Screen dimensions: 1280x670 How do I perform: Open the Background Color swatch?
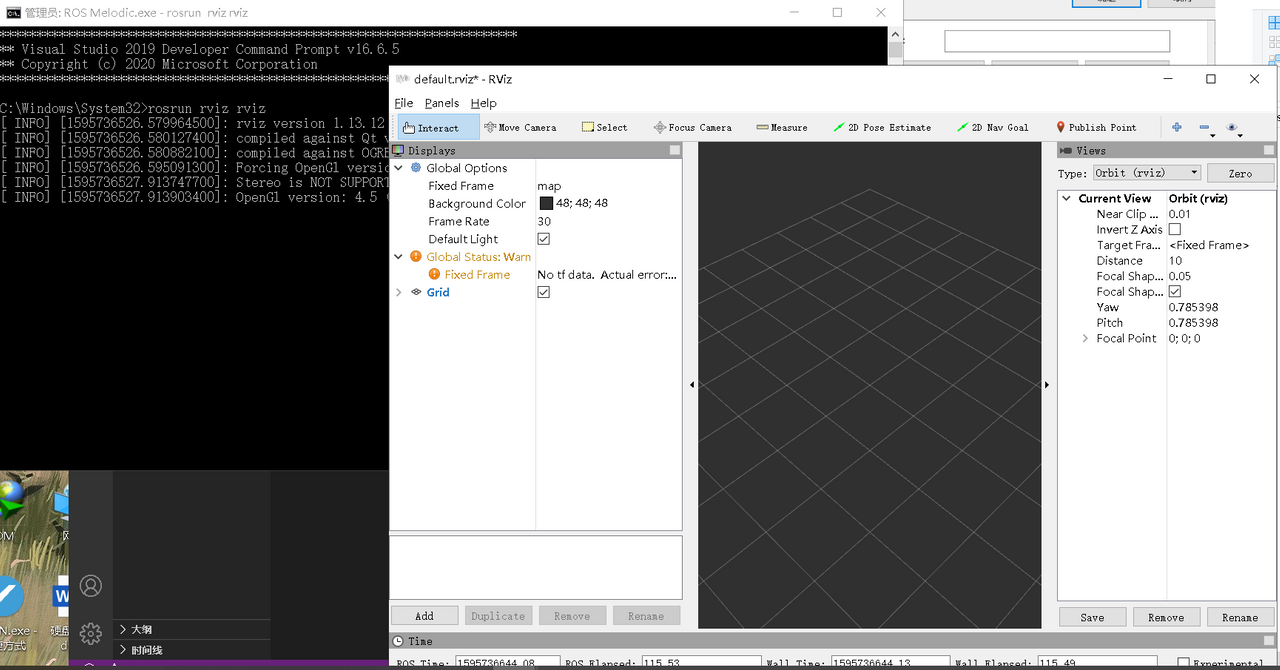tap(545, 203)
